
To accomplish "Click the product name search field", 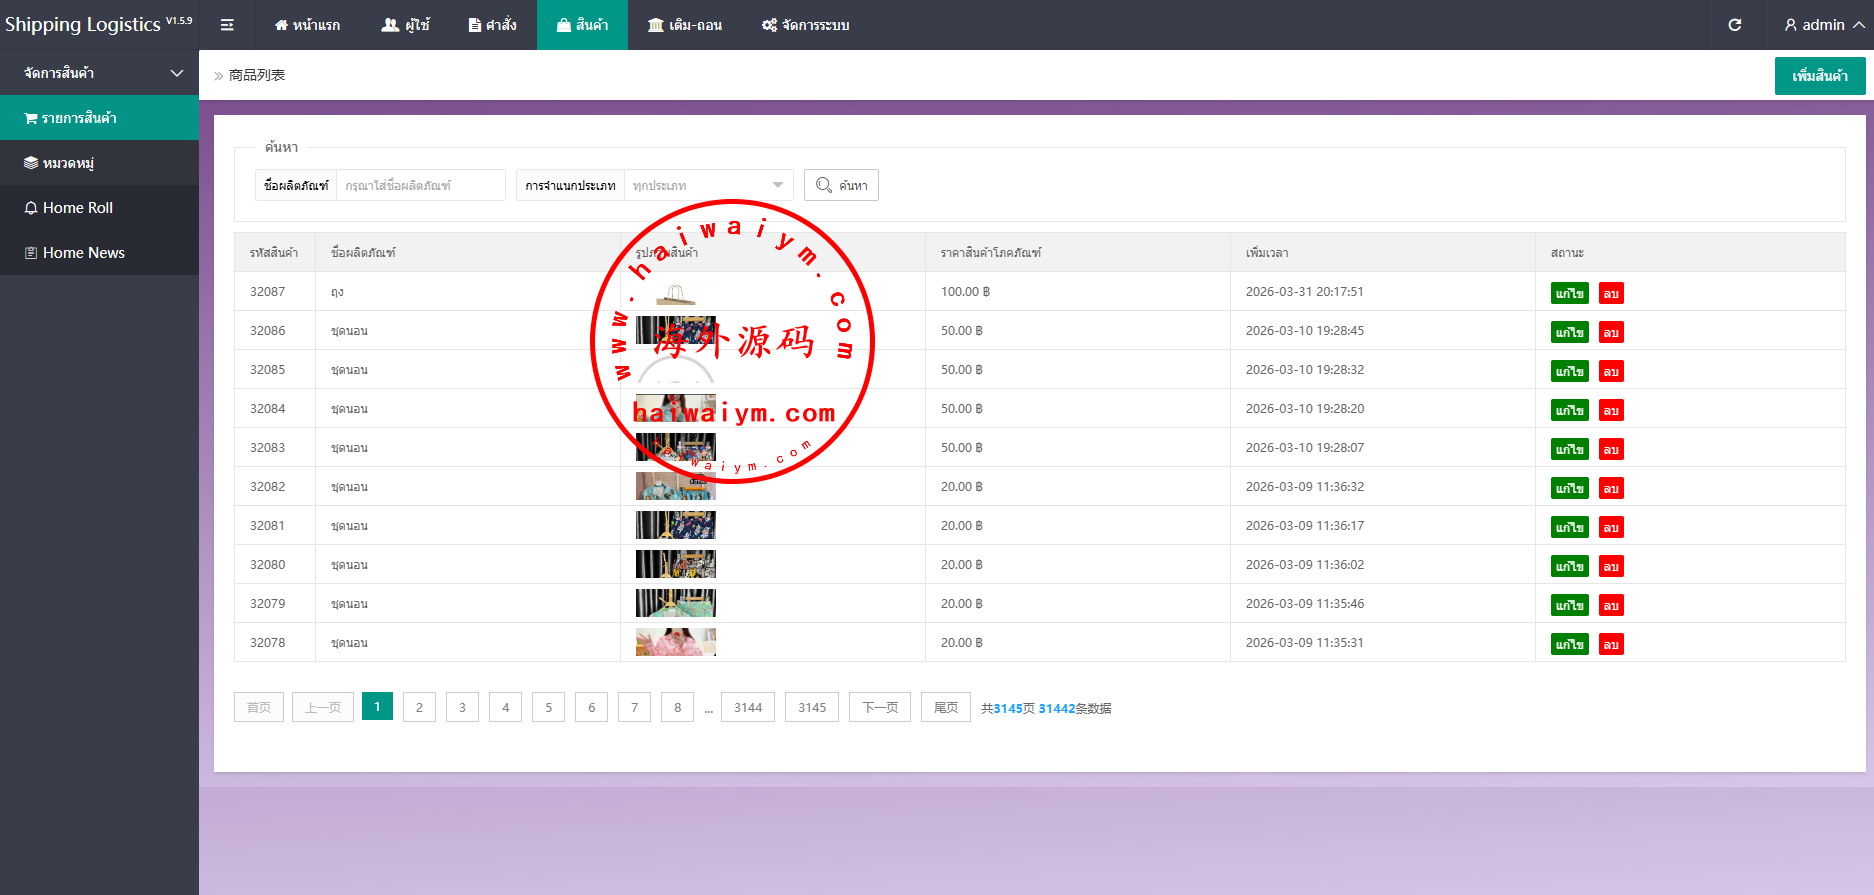I will point(420,185).
